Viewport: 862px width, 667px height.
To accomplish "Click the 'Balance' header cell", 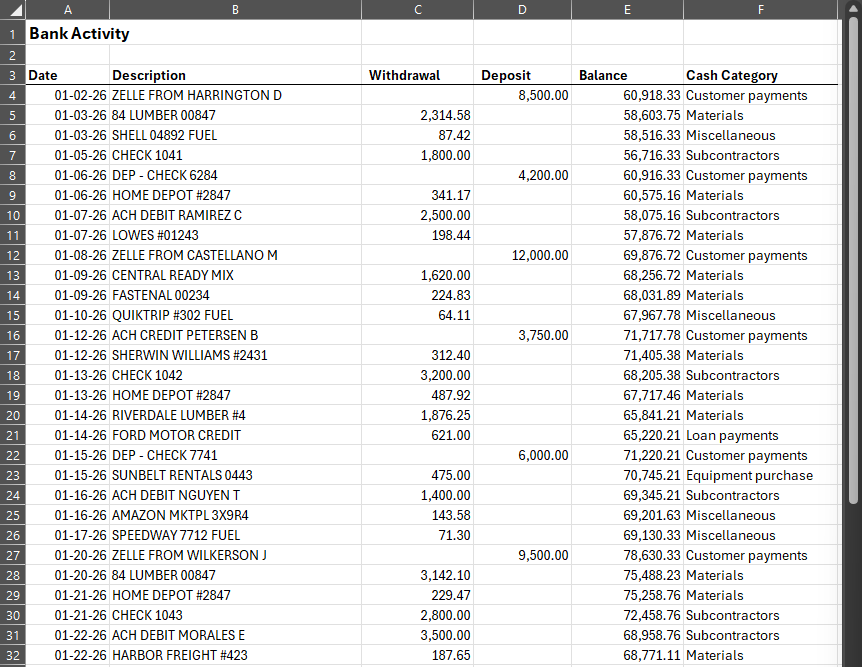I will click(627, 75).
